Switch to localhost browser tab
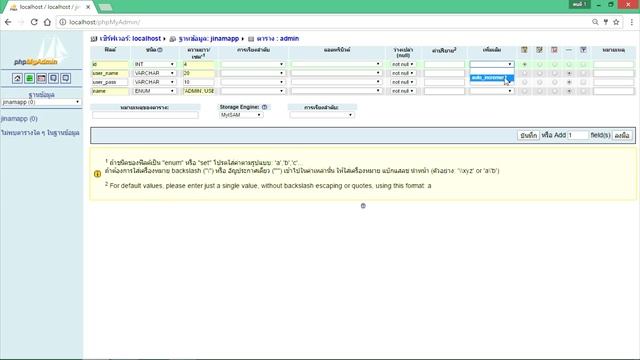Viewport: 640px width, 360px height. coord(49,7)
